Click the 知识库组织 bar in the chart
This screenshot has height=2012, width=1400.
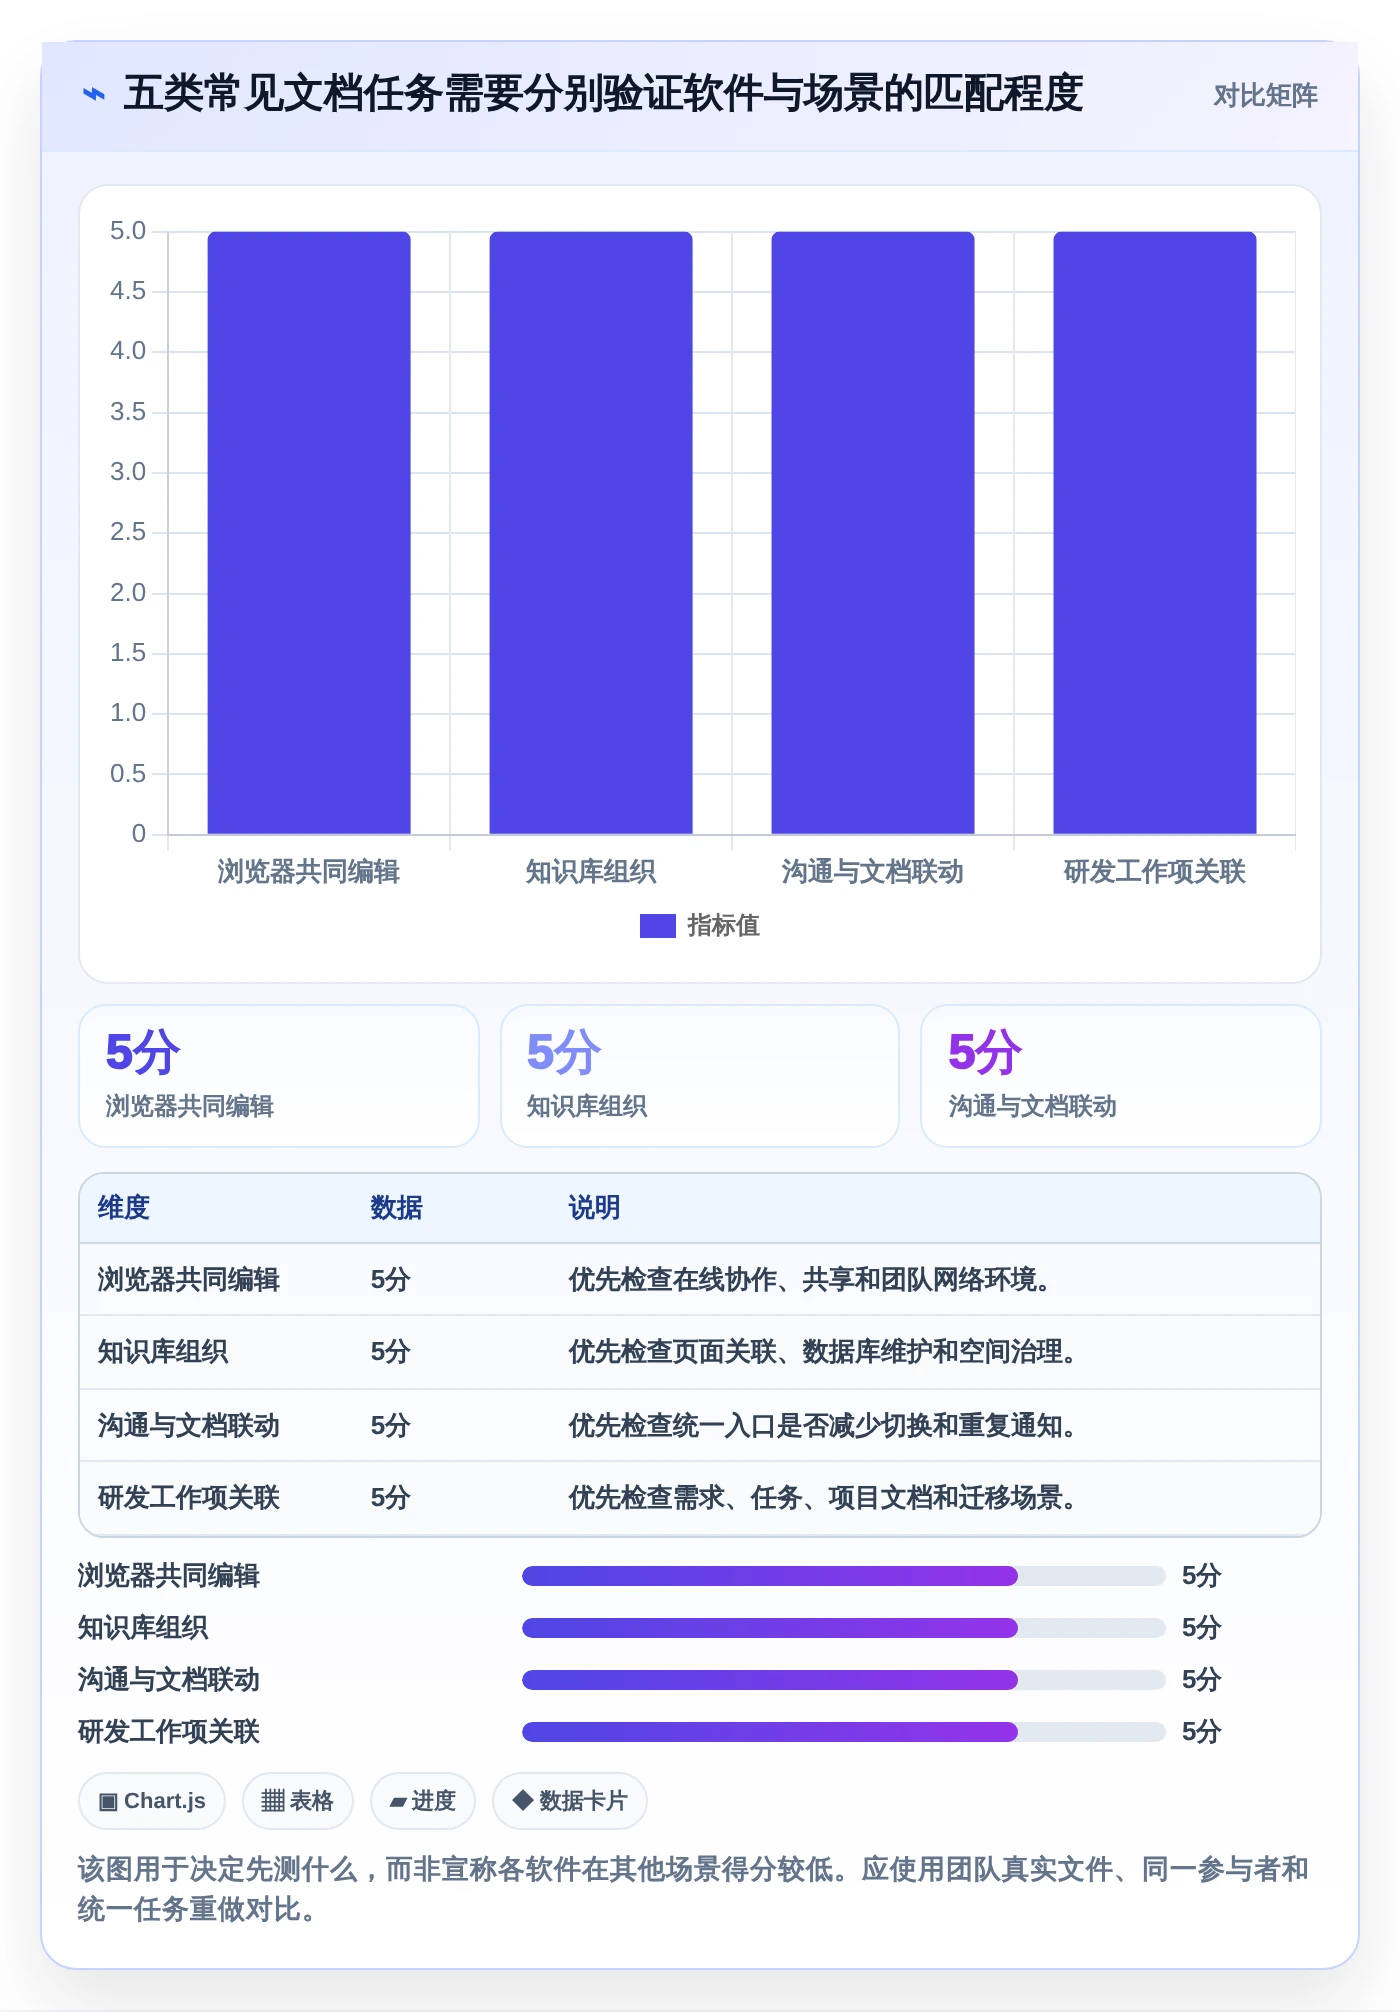[591, 532]
